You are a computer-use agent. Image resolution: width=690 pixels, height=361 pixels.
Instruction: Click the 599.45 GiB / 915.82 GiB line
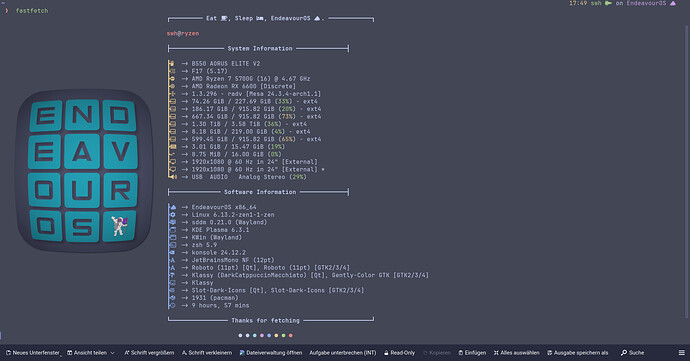click(256, 139)
